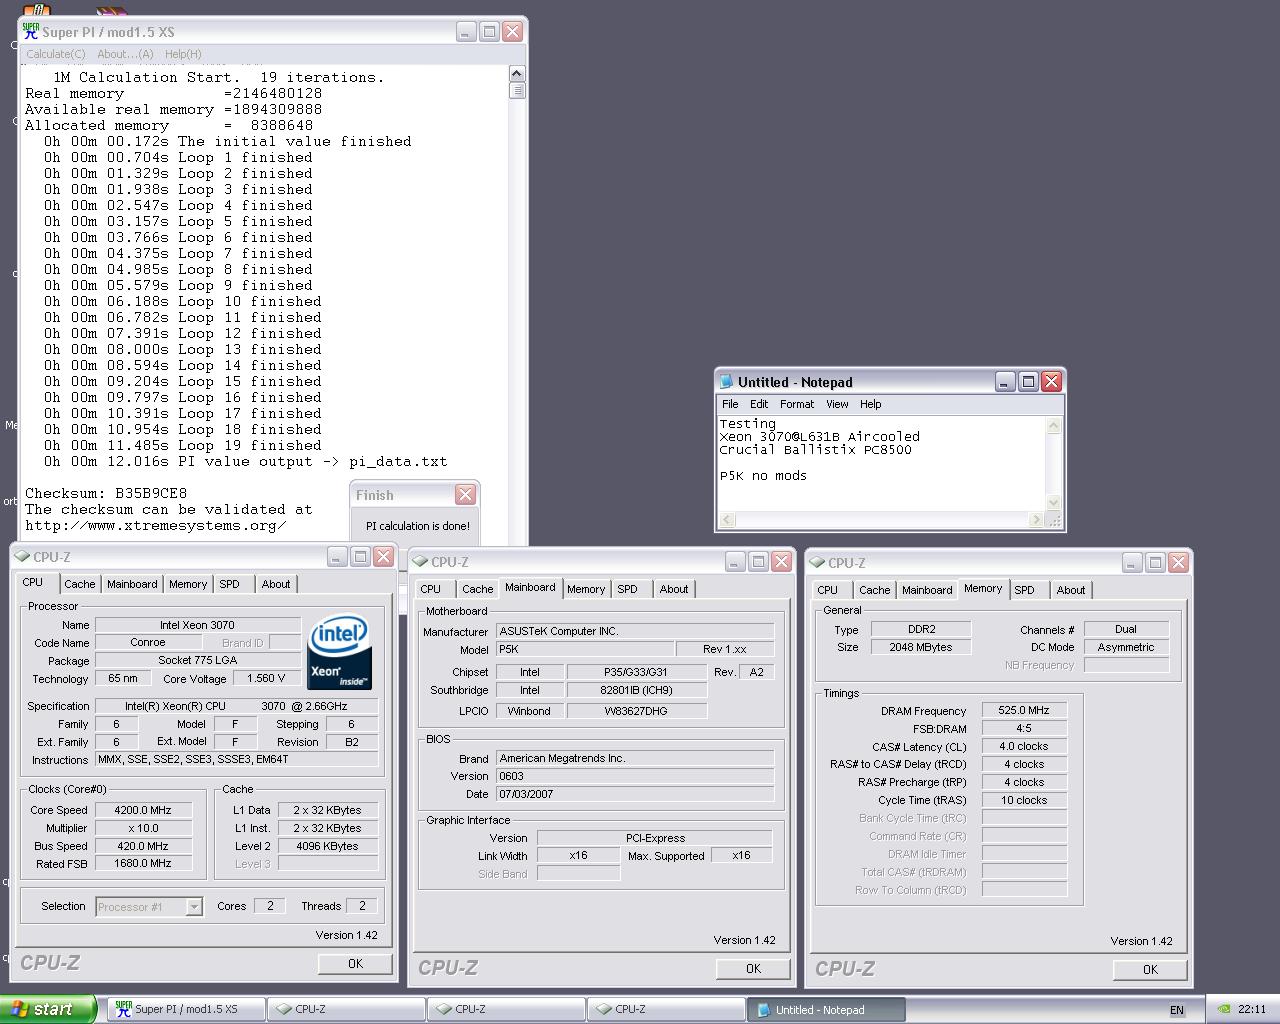The width and height of the screenshot is (1280, 1024).
Task: Switch to SPD tab in left CPU-Z
Action: coord(230,584)
